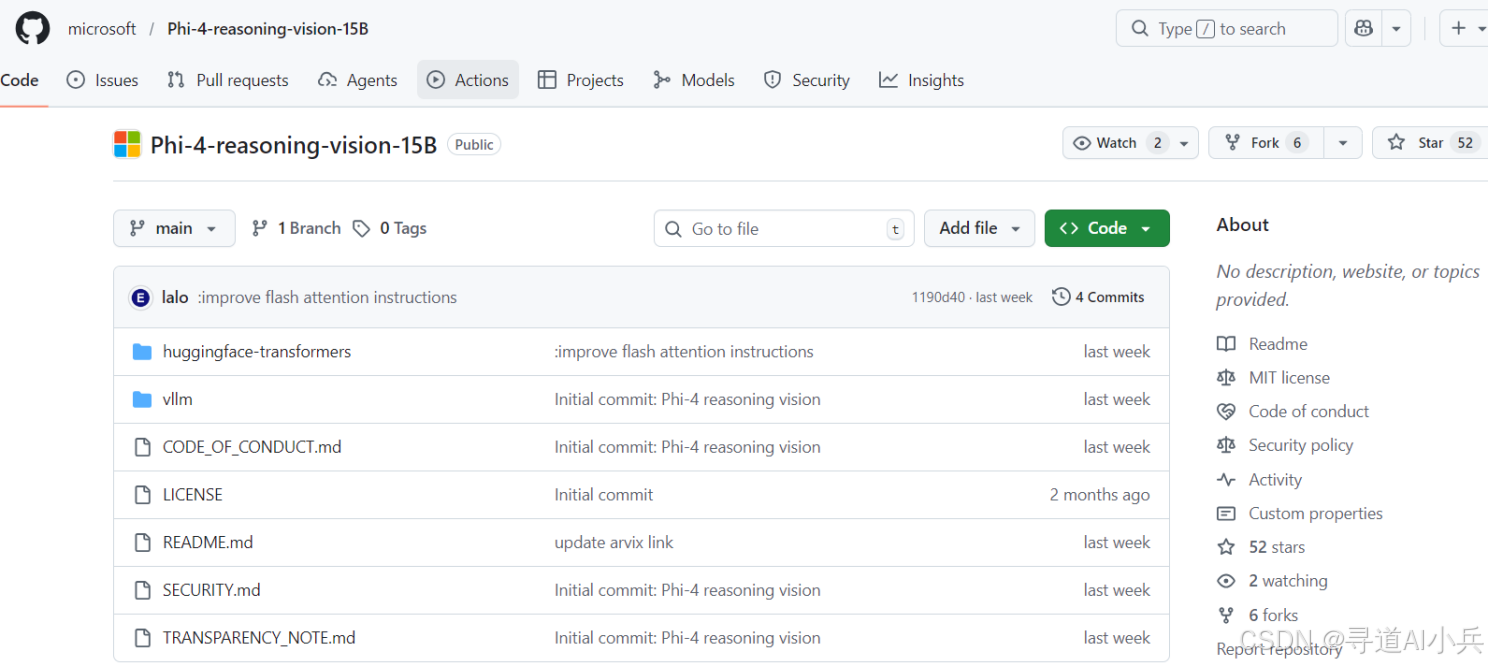Switch to the Projects tab

(x=580, y=80)
